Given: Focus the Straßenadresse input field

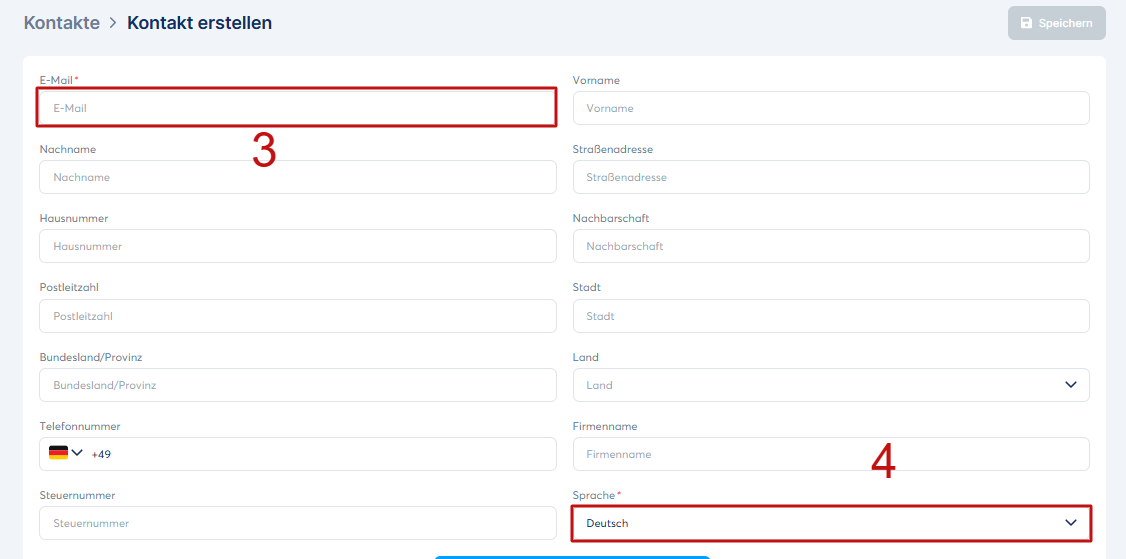Looking at the screenshot, I should click(831, 177).
